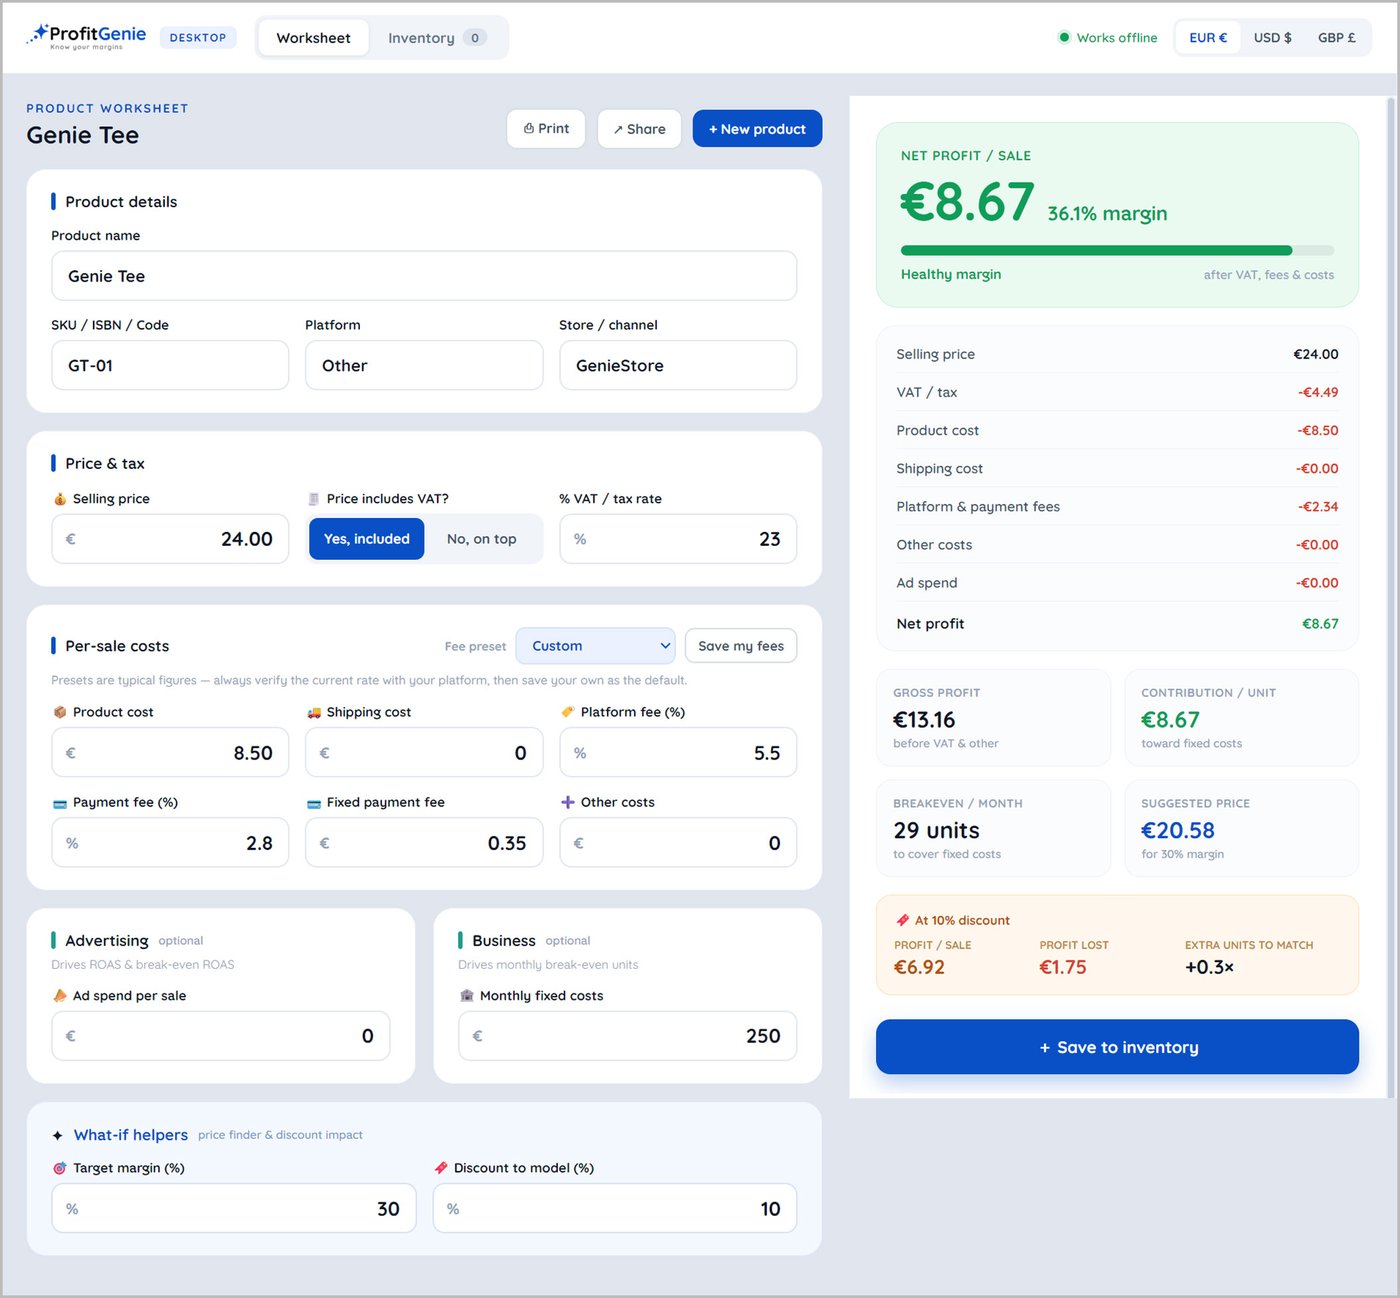This screenshot has height=1298, width=1400.
Task: Click the Gross profit value €13.16
Action: click(924, 720)
